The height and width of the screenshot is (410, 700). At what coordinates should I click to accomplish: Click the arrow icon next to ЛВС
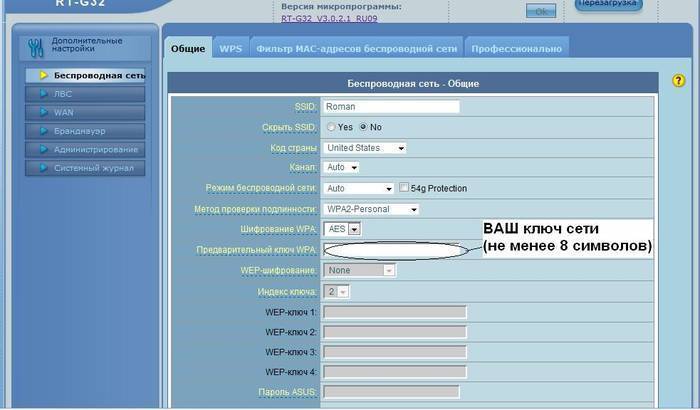[43, 94]
